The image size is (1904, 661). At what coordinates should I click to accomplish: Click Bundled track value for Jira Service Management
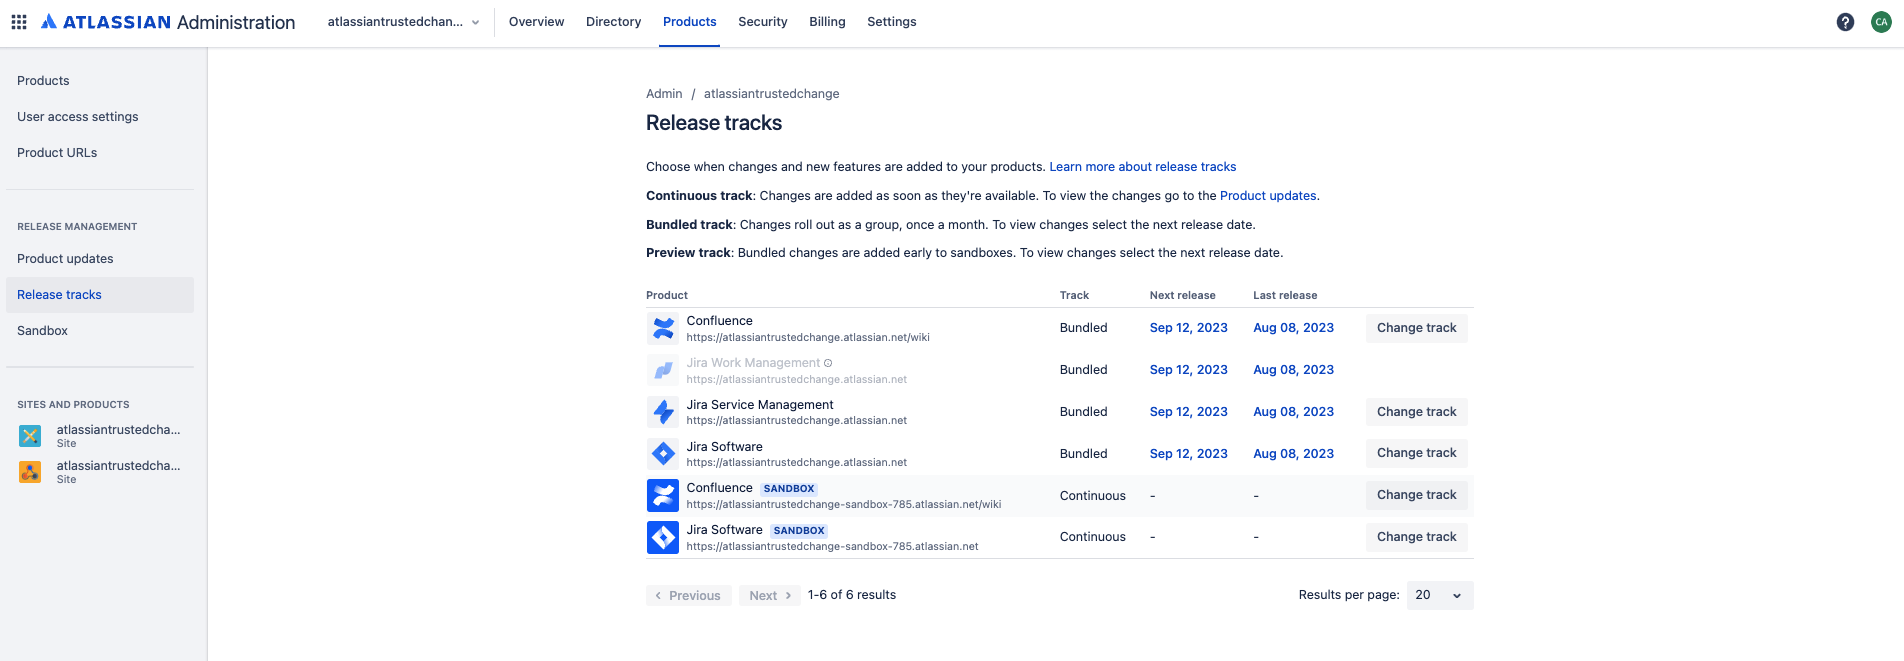1083,412
